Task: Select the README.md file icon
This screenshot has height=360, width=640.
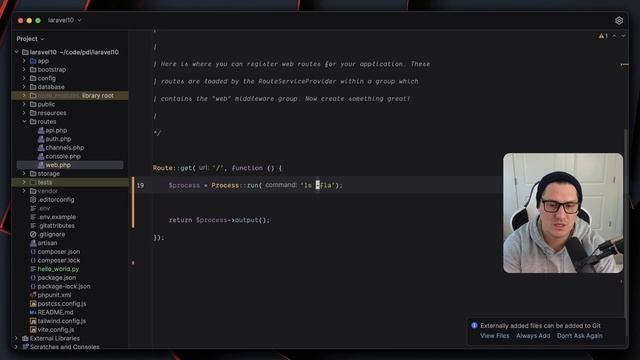Action: click(33, 312)
